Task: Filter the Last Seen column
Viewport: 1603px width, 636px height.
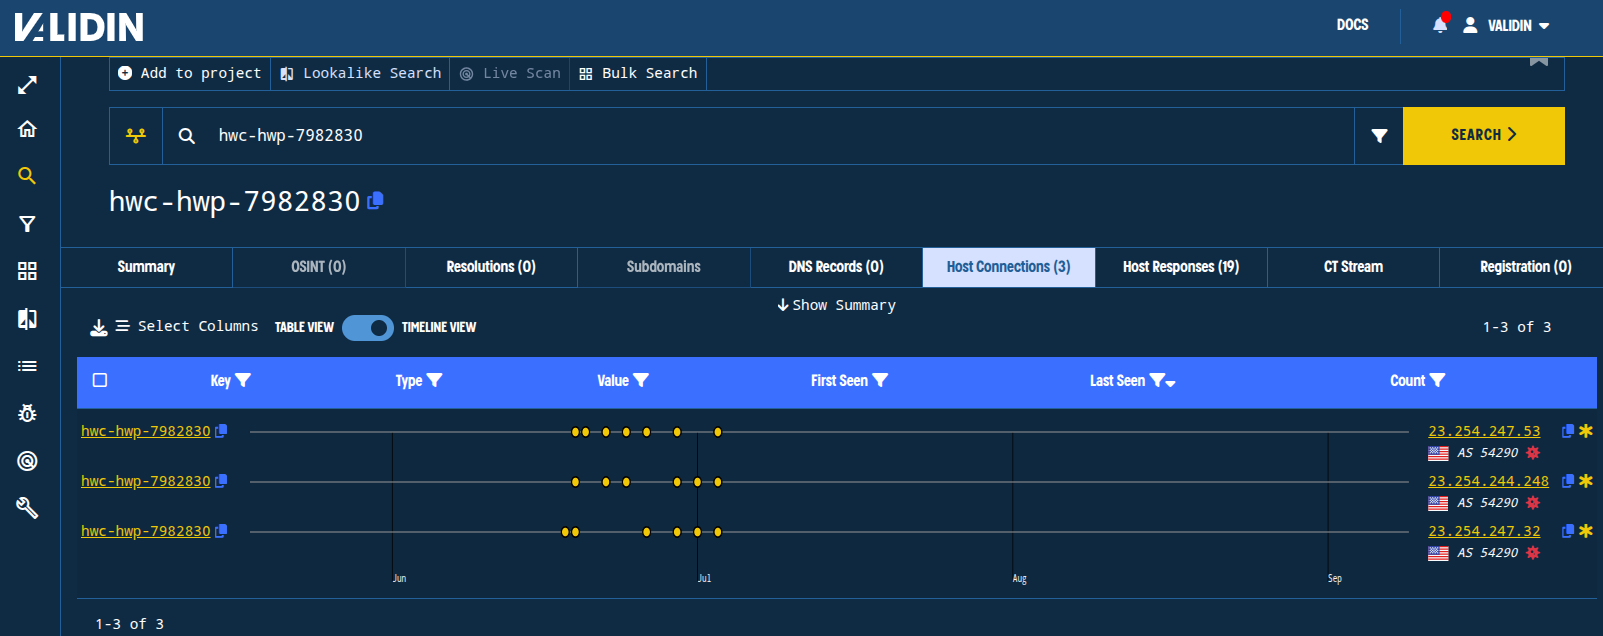Action: coord(1157,380)
